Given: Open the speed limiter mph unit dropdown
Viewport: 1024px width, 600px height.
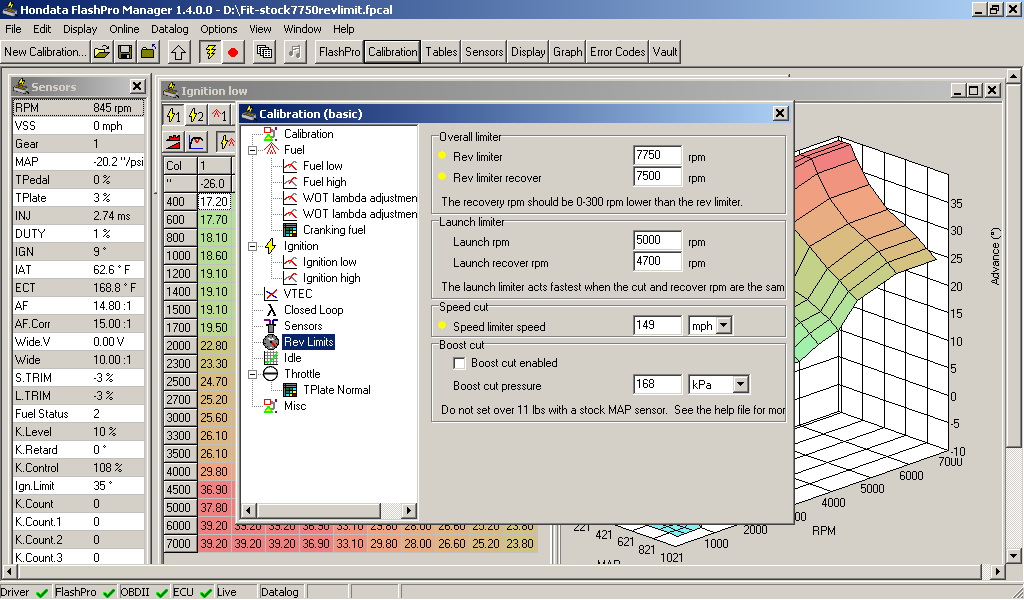Looking at the screenshot, I should (x=724, y=326).
